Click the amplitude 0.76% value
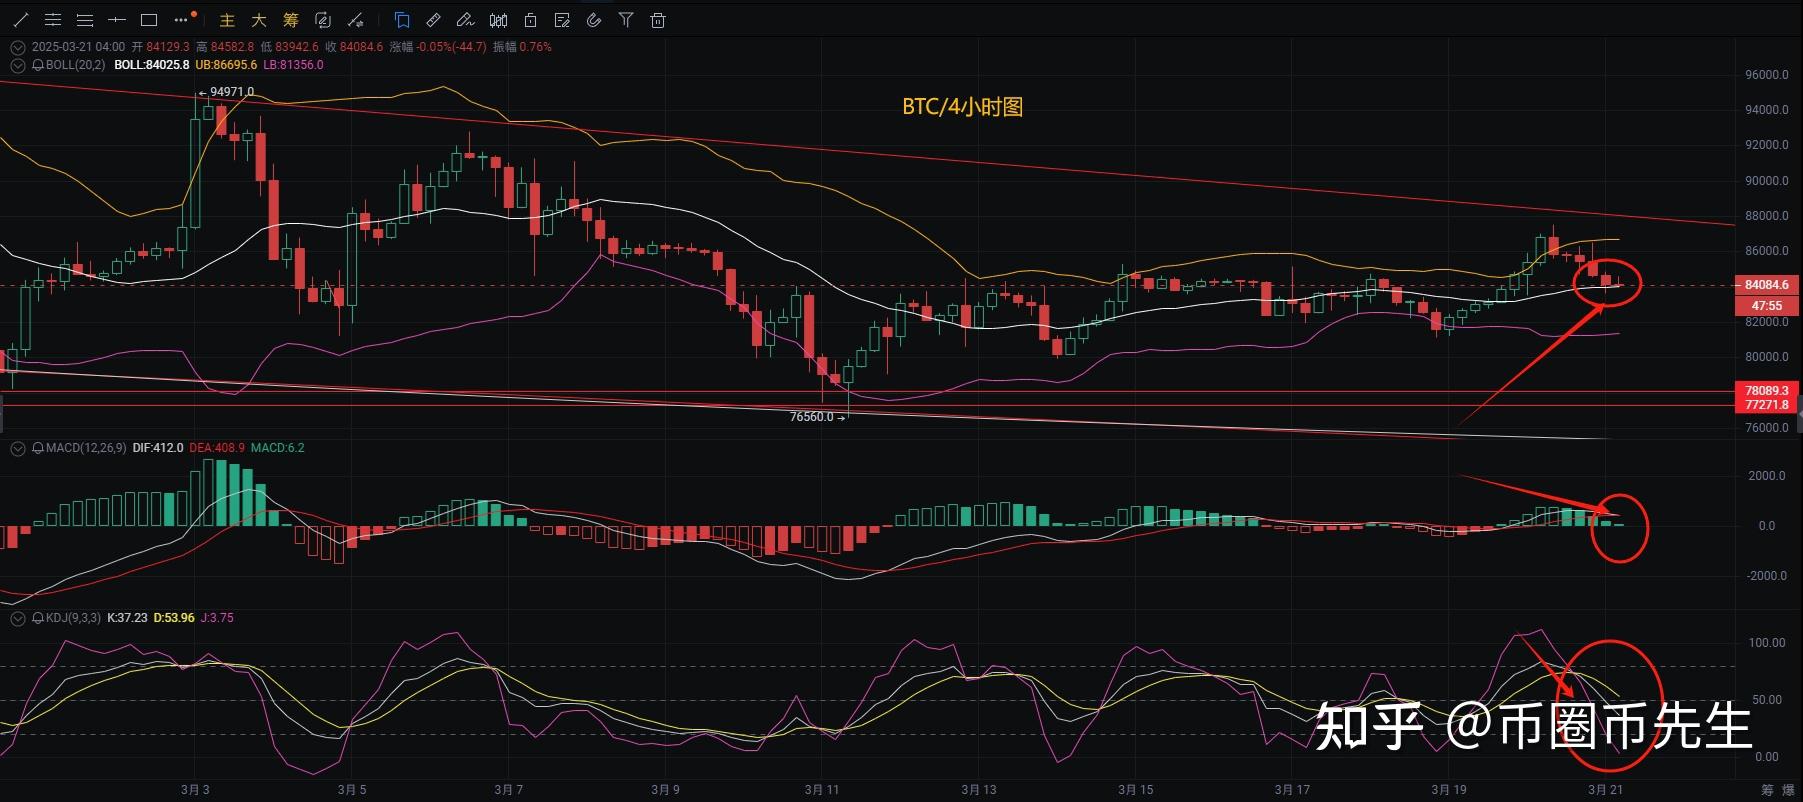The width and height of the screenshot is (1803, 802). click(536, 47)
